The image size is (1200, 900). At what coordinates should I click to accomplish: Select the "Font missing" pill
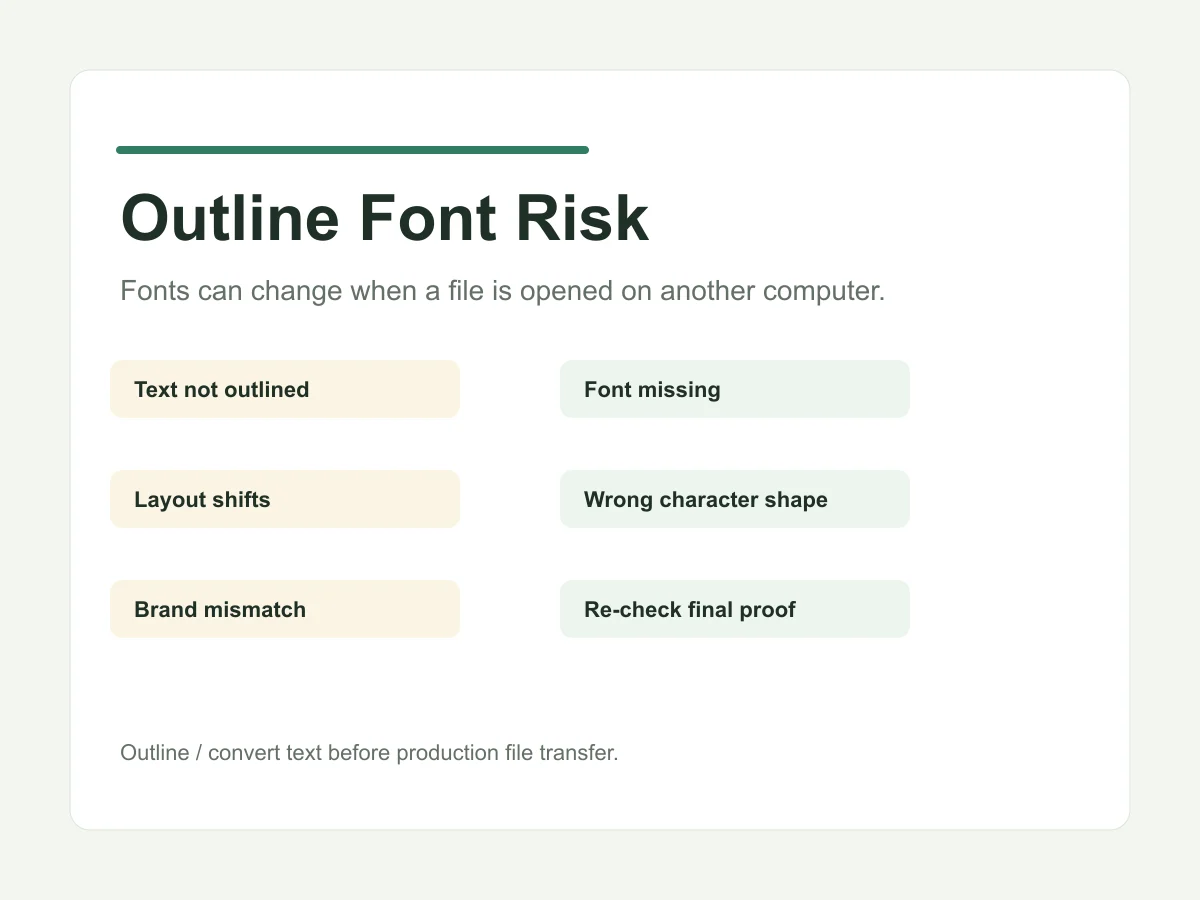click(735, 389)
